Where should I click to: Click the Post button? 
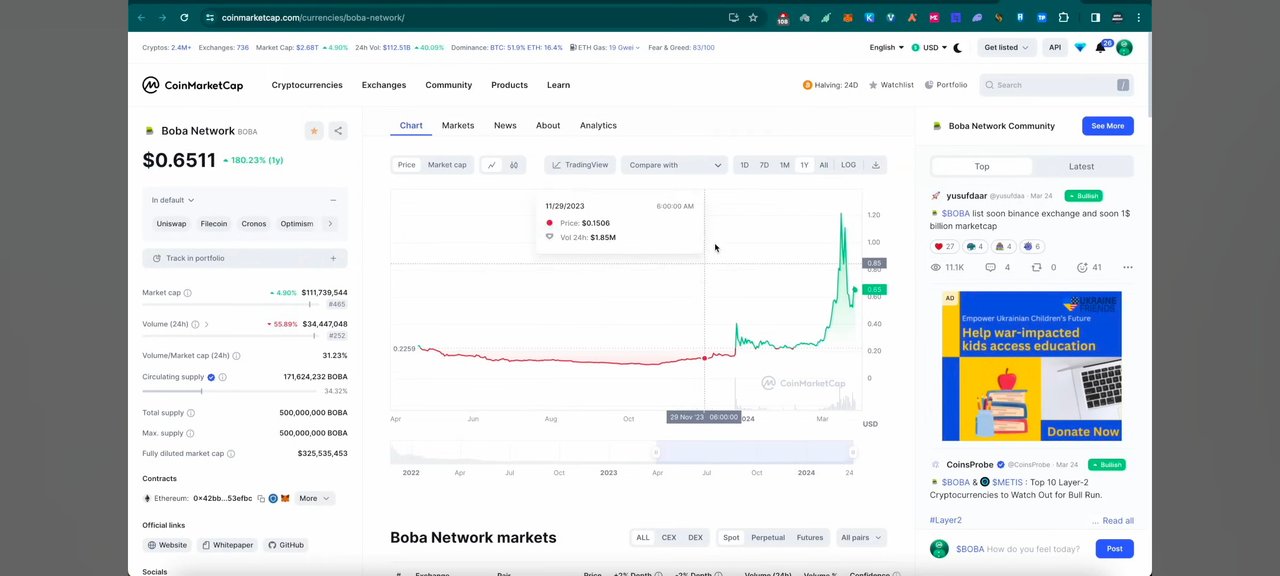[1114, 549]
